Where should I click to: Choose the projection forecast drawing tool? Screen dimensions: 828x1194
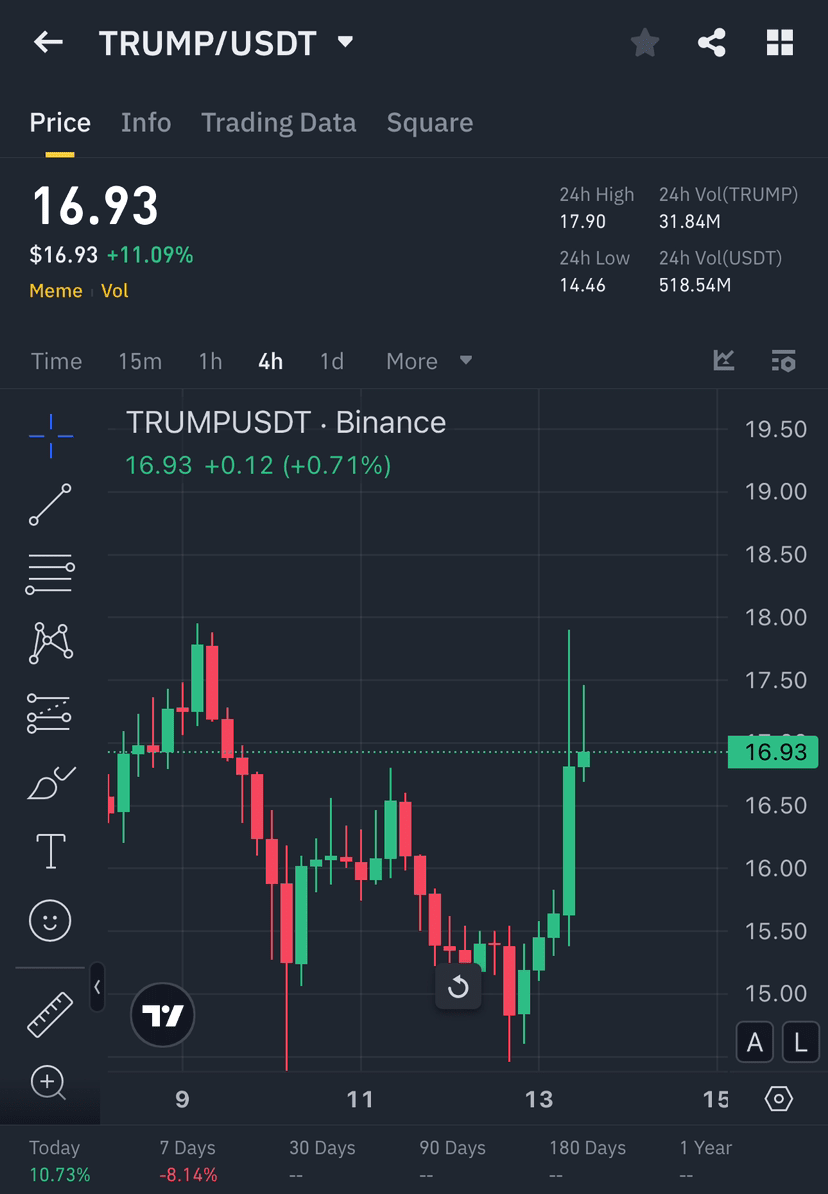(48, 712)
